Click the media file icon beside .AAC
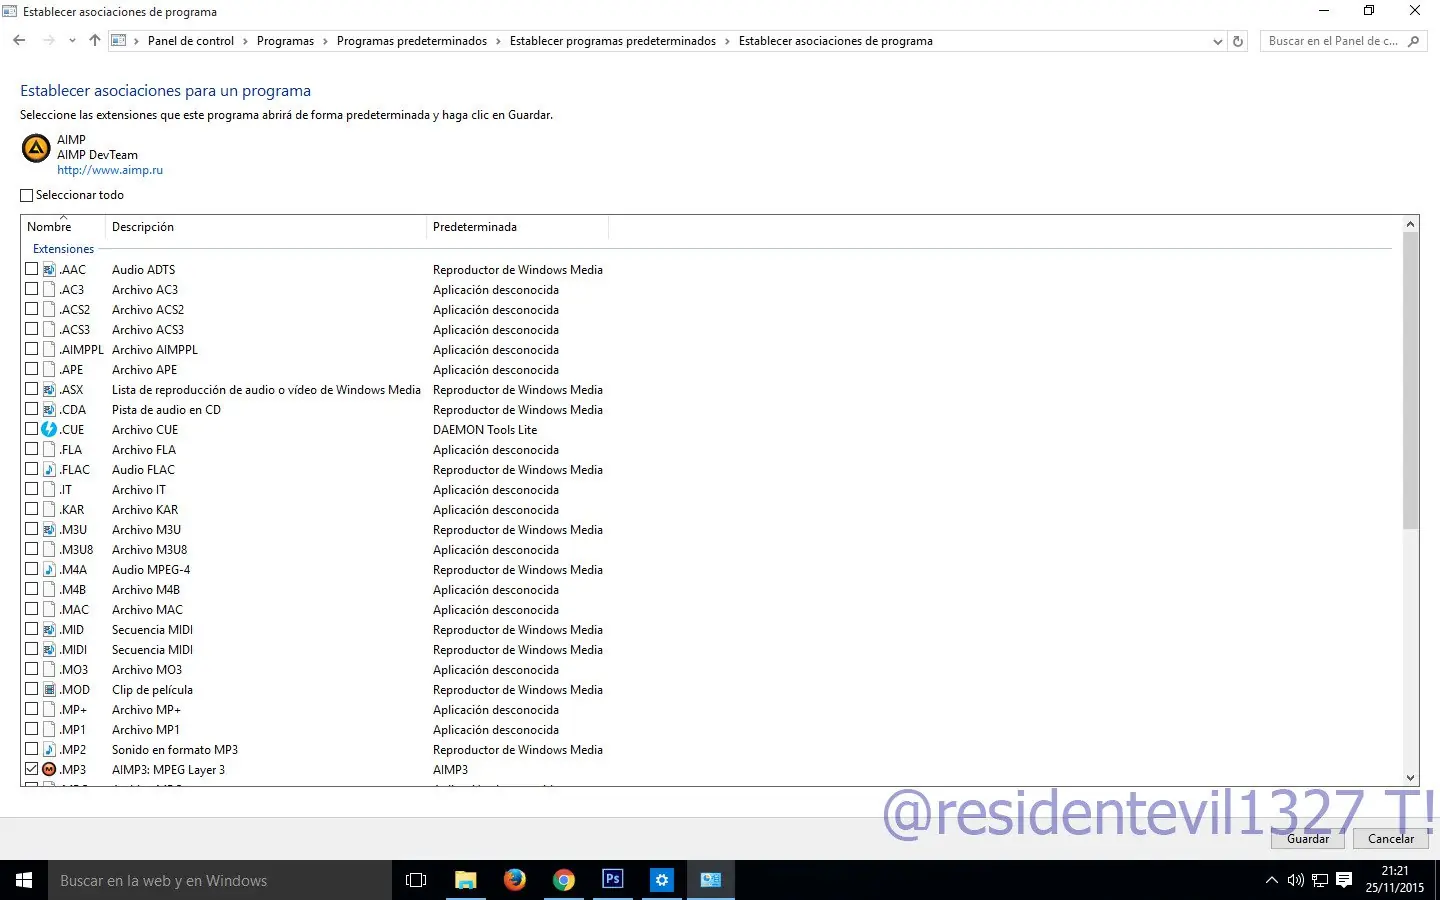The height and width of the screenshot is (900, 1440). tap(49, 269)
